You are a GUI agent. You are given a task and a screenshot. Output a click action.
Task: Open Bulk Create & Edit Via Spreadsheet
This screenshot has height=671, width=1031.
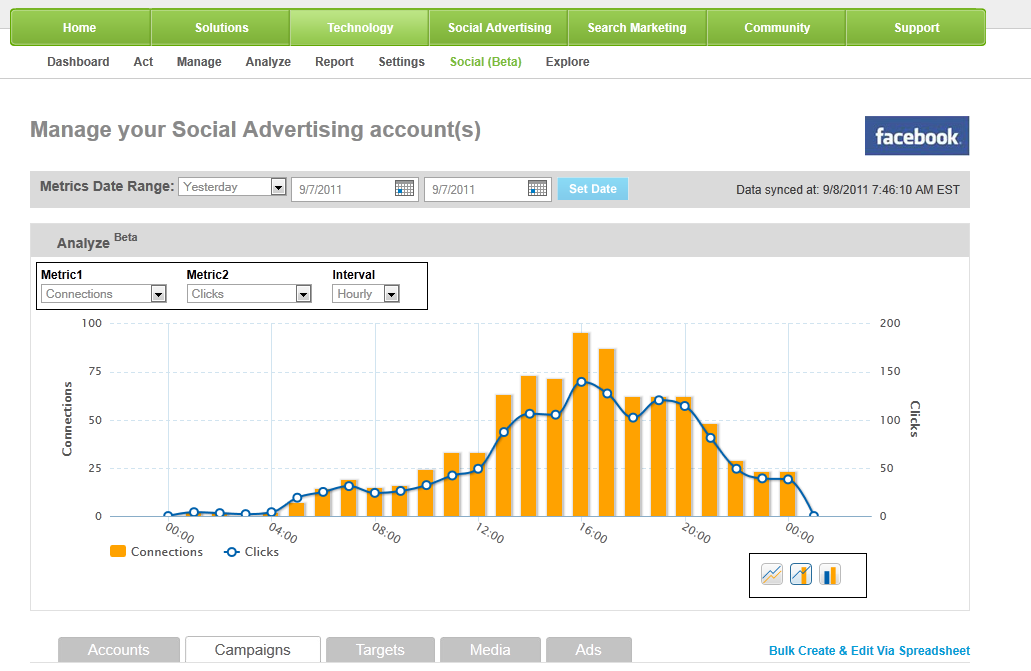click(x=869, y=651)
